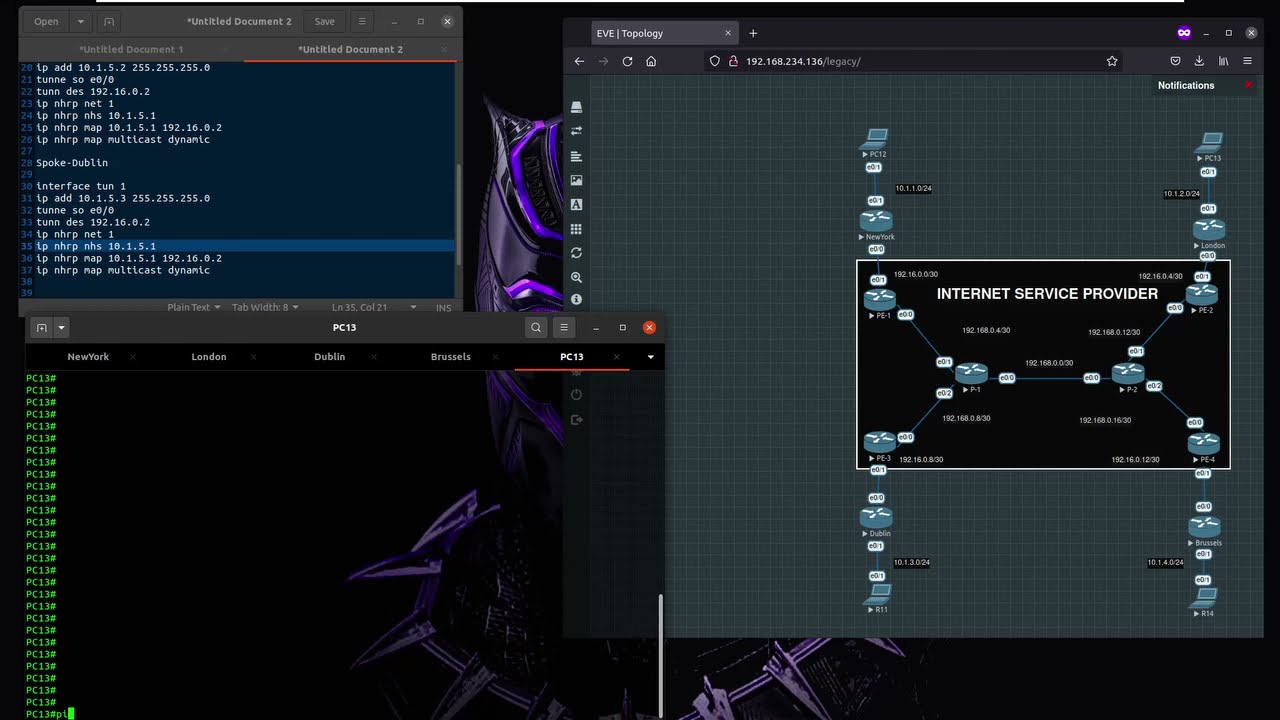Search in the PC13 terminal window
Screen dimensions: 1280x720
(536, 327)
